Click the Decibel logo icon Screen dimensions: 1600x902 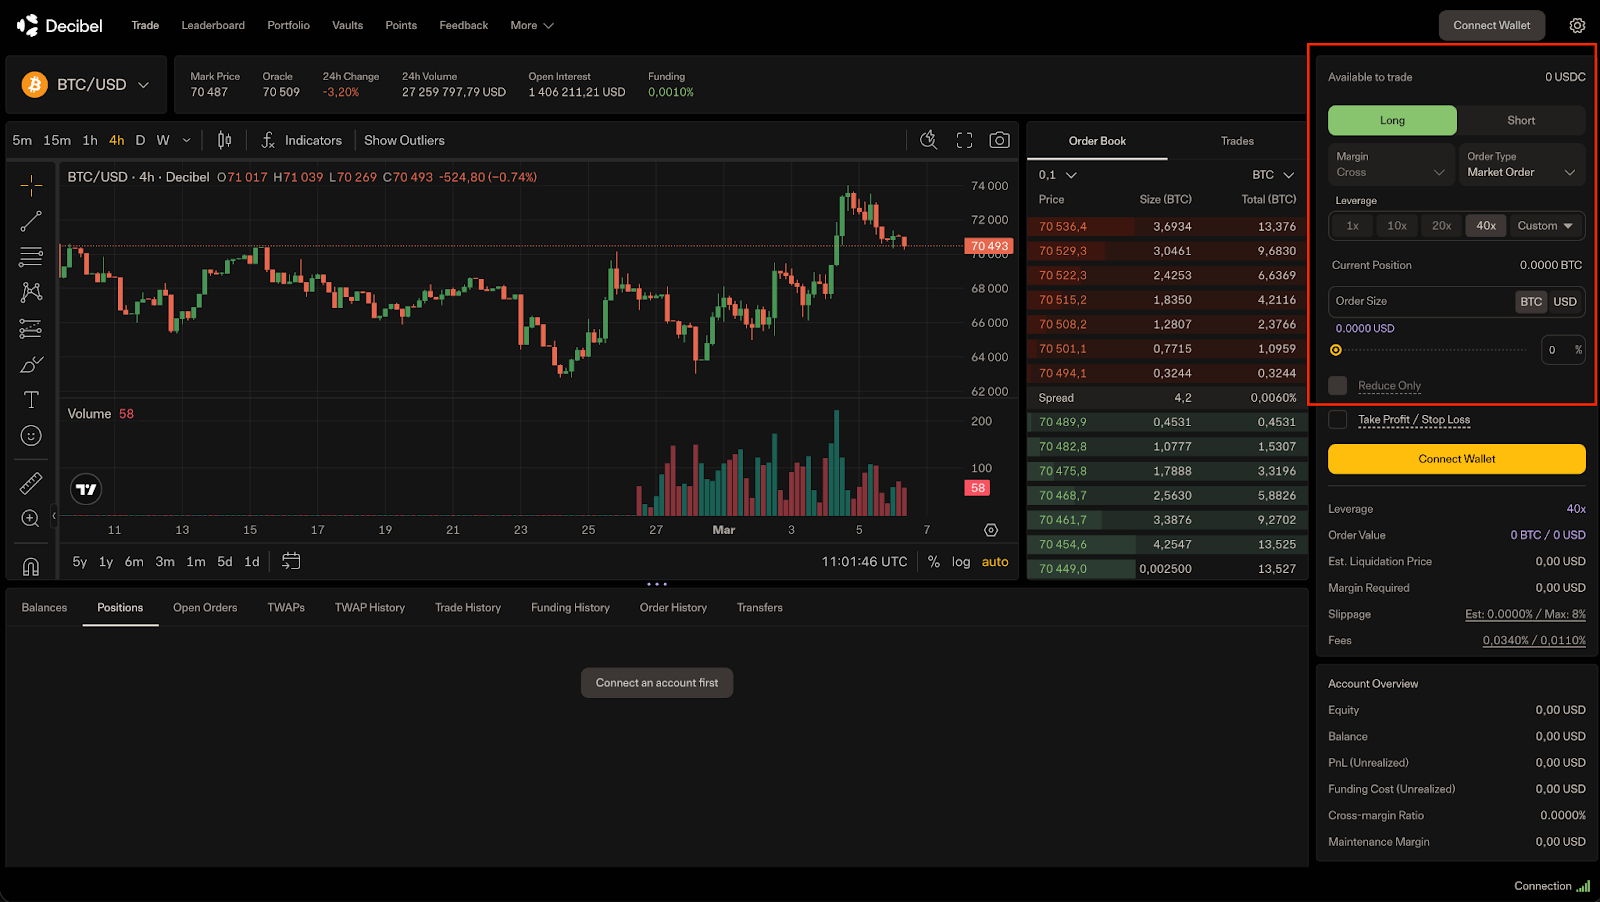coord(28,25)
